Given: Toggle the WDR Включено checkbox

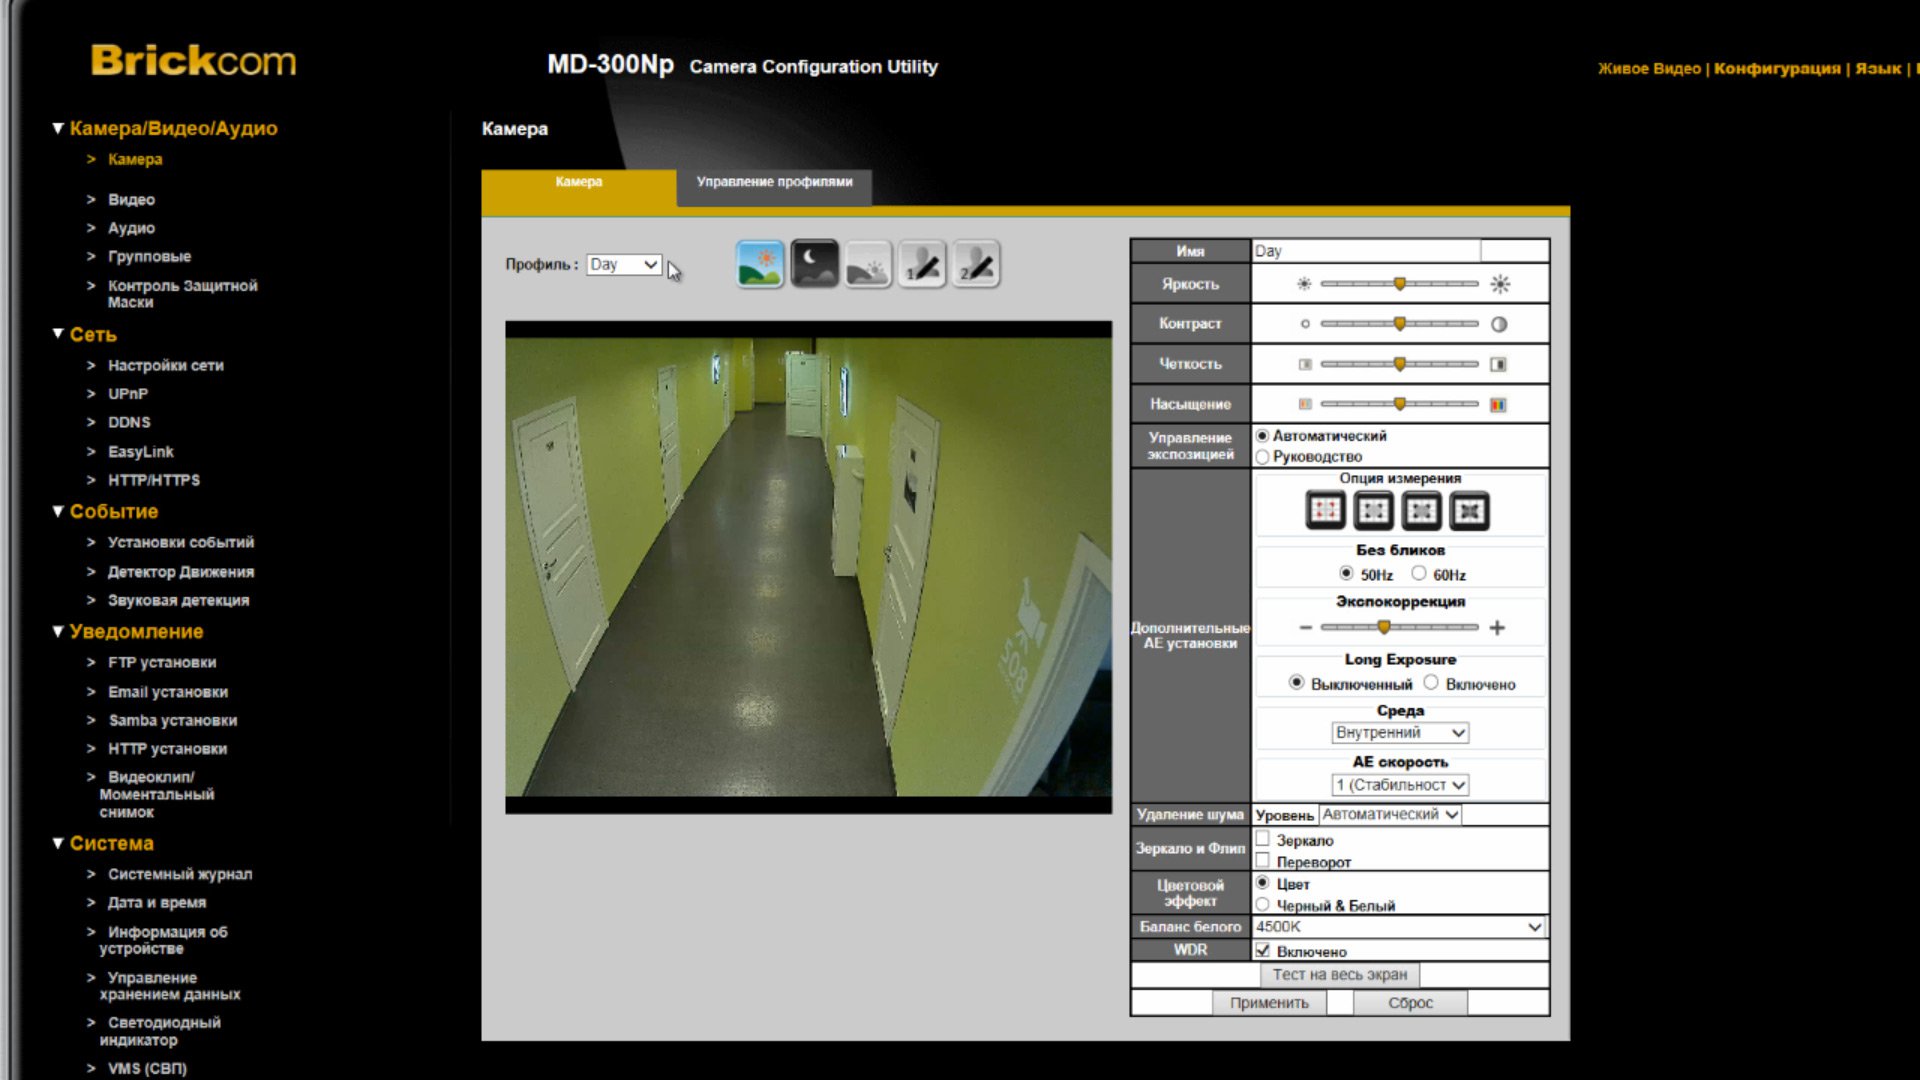Looking at the screenshot, I should 1263,951.
